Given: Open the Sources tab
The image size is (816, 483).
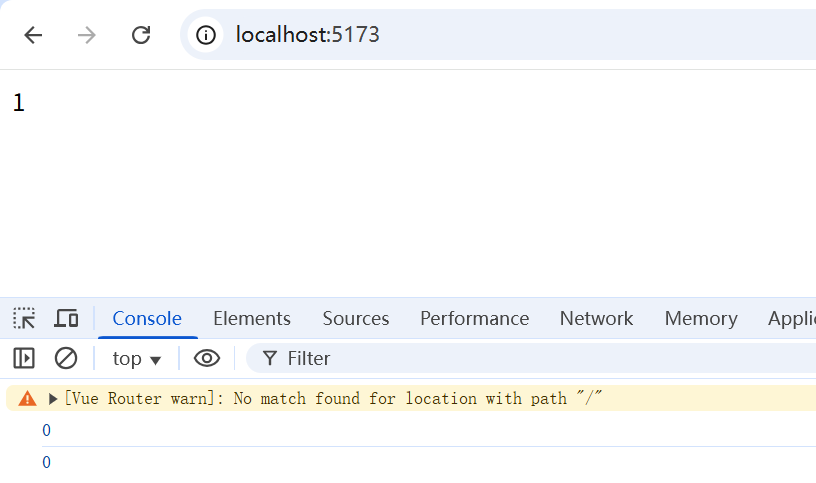Looking at the screenshot, I should click(356, 319).
